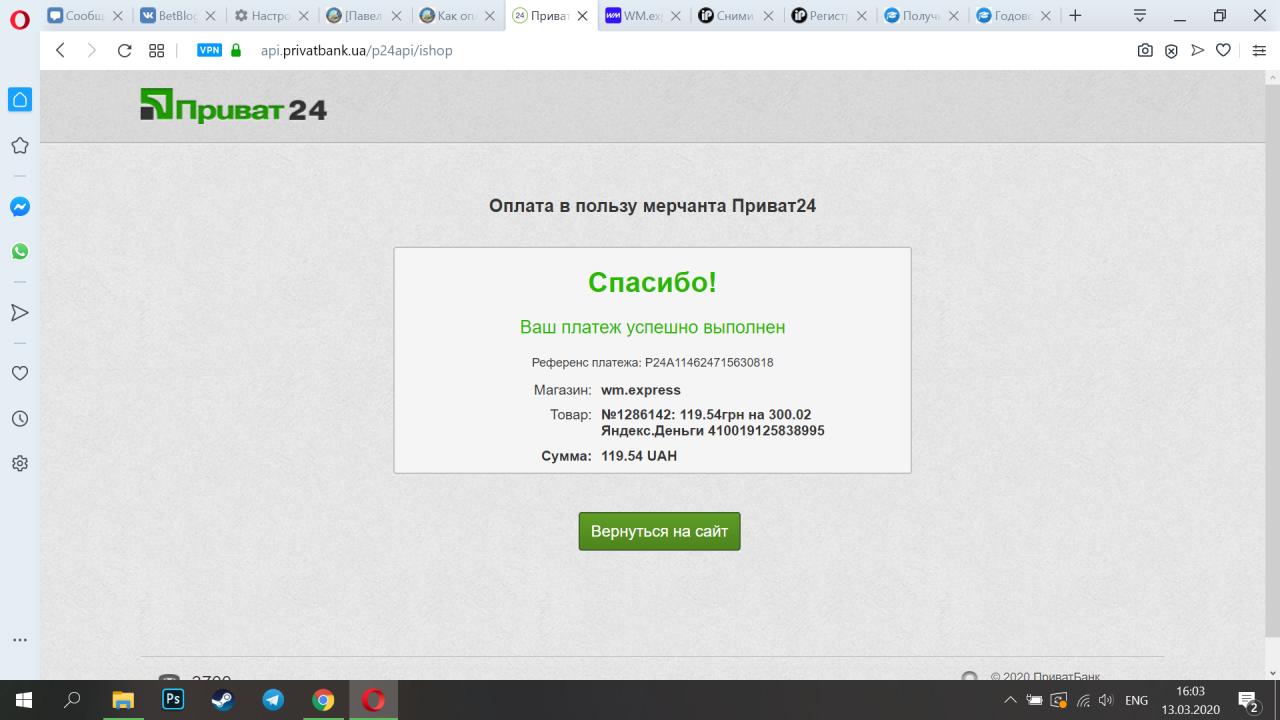Open Telegram from taskbar
The image size is (1280, 720).
pos(273,700)
